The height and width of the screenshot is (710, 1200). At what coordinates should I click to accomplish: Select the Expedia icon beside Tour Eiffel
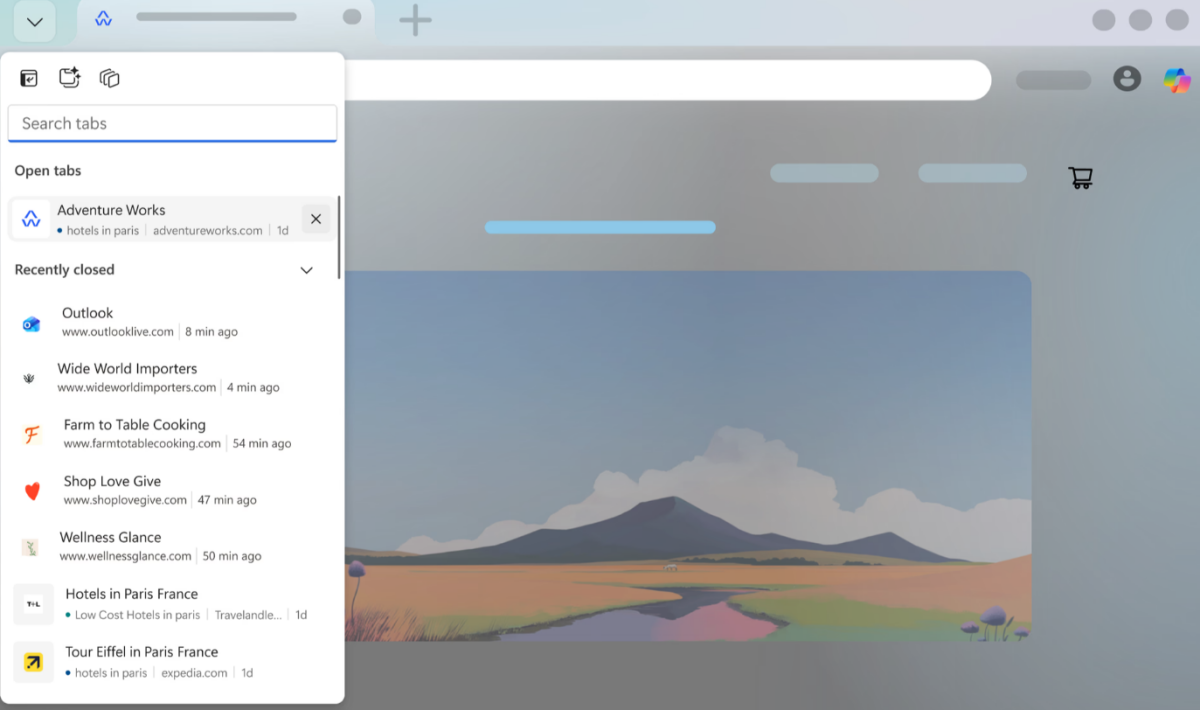point(33,662)
